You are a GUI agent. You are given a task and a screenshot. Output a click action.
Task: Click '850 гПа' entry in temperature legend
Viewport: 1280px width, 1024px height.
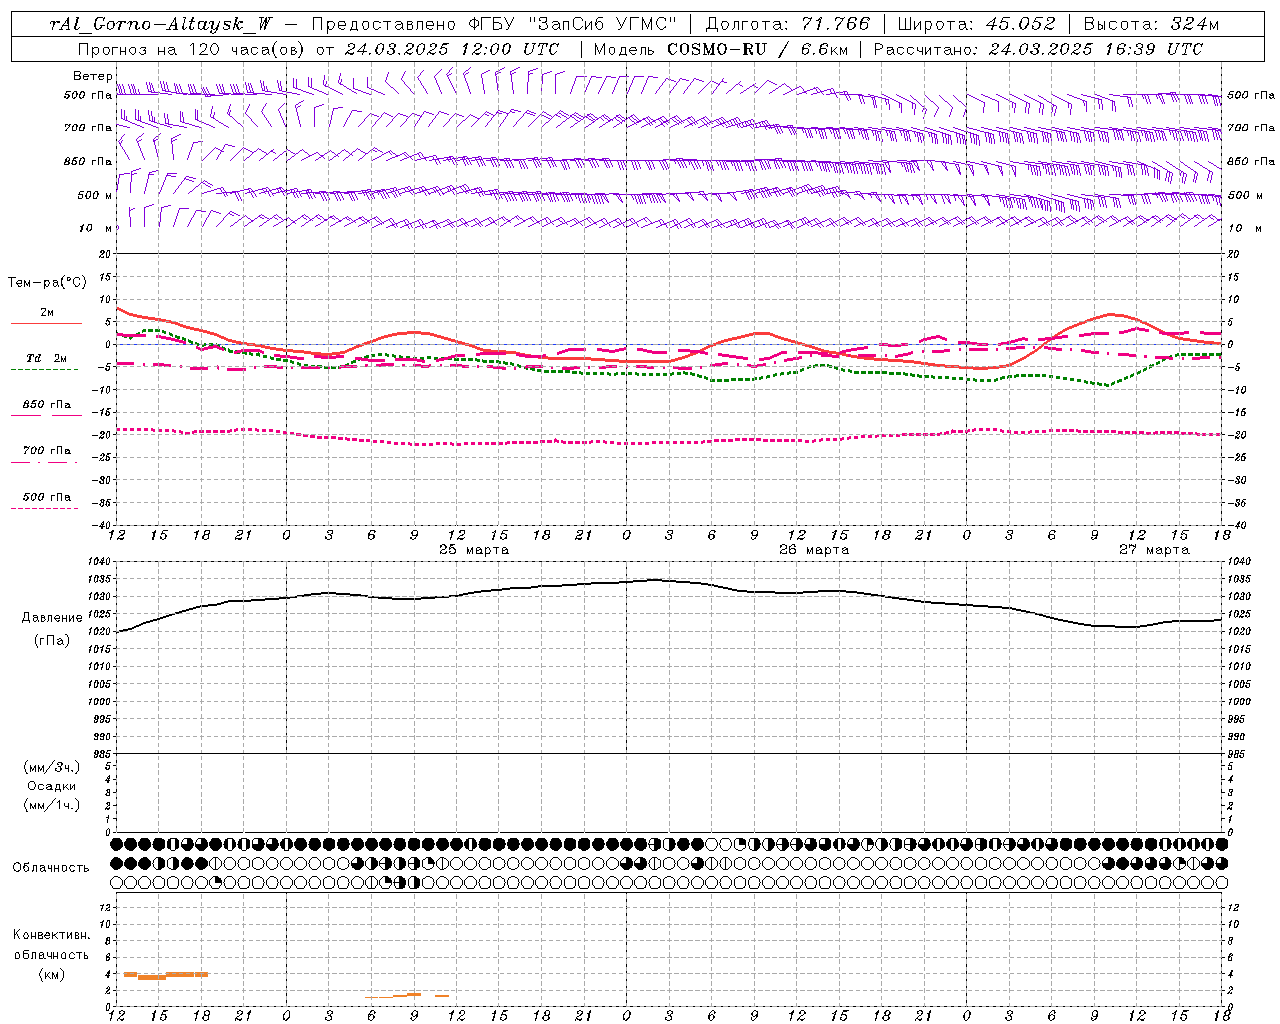pos(46,405)
